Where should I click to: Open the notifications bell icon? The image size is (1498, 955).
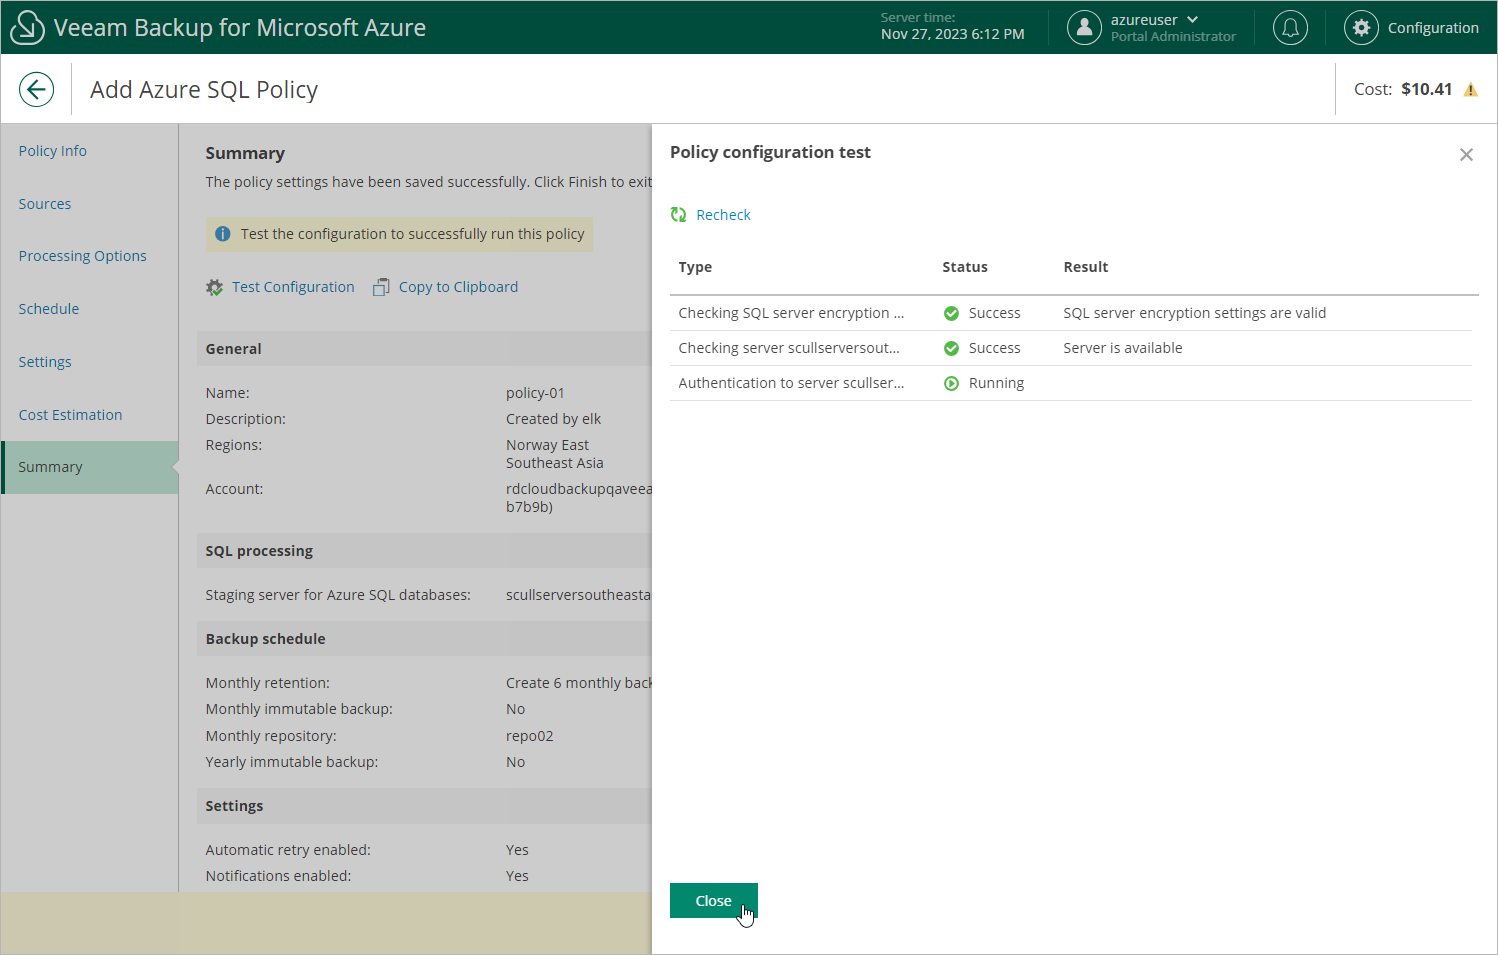(1290, 28)
